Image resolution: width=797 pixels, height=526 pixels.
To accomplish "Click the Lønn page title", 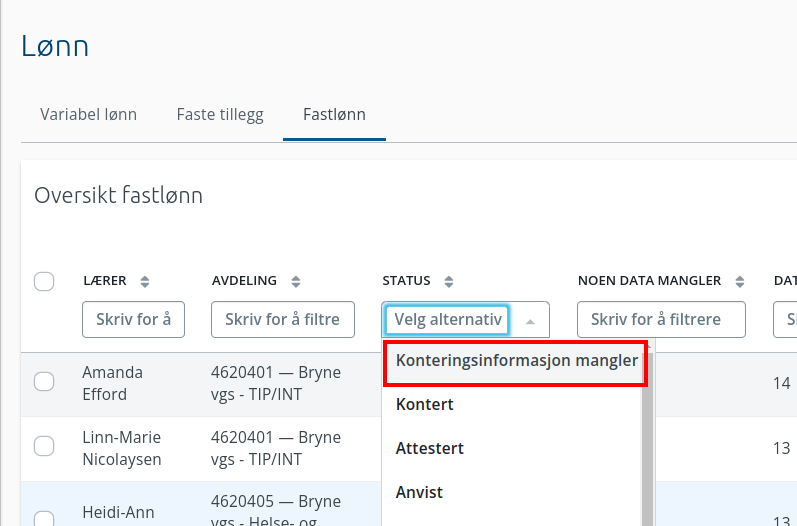I will click(55, 46).
